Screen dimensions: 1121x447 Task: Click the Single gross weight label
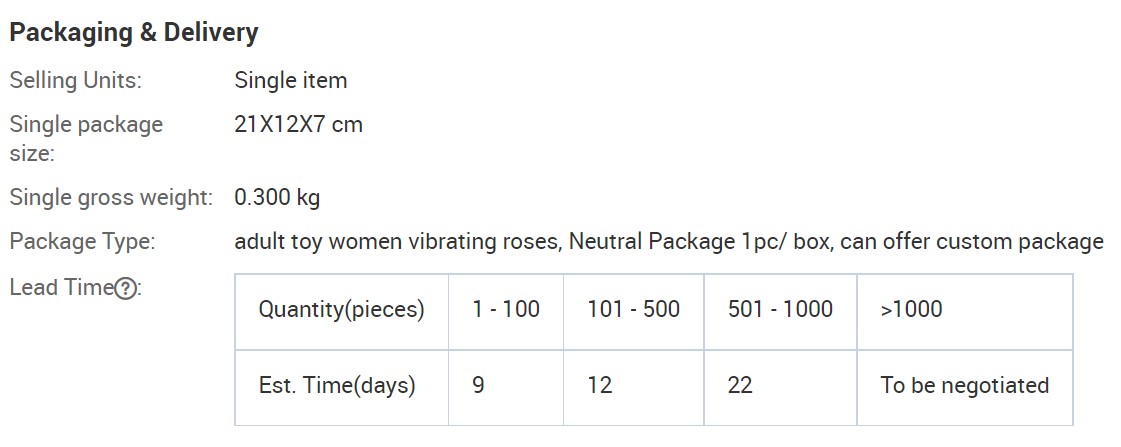(111, 197)
